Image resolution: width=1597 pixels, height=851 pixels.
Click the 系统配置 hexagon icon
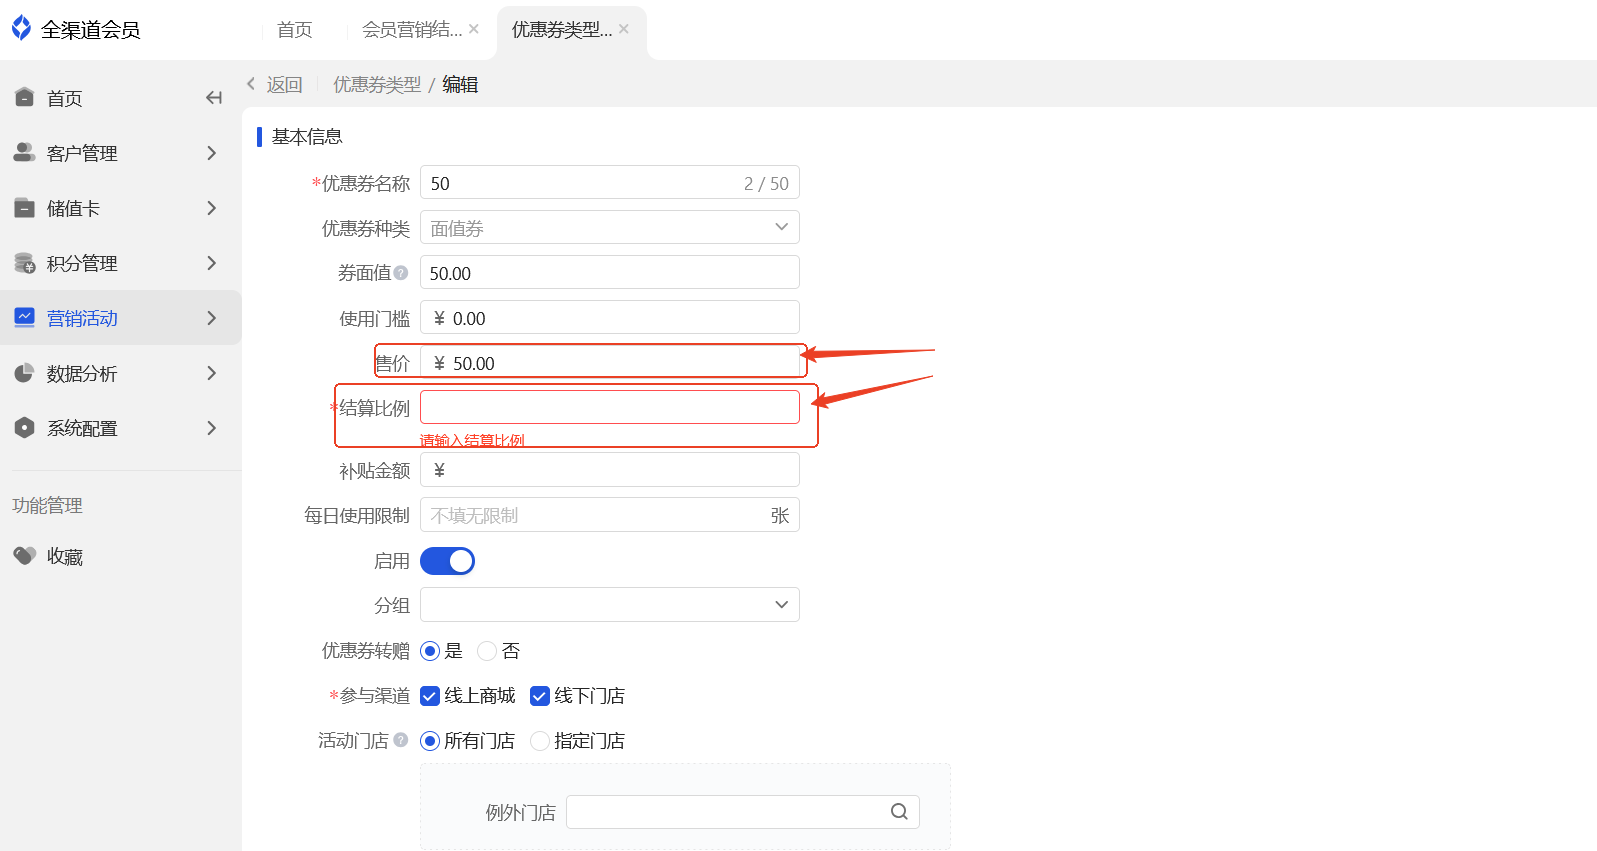25,428
